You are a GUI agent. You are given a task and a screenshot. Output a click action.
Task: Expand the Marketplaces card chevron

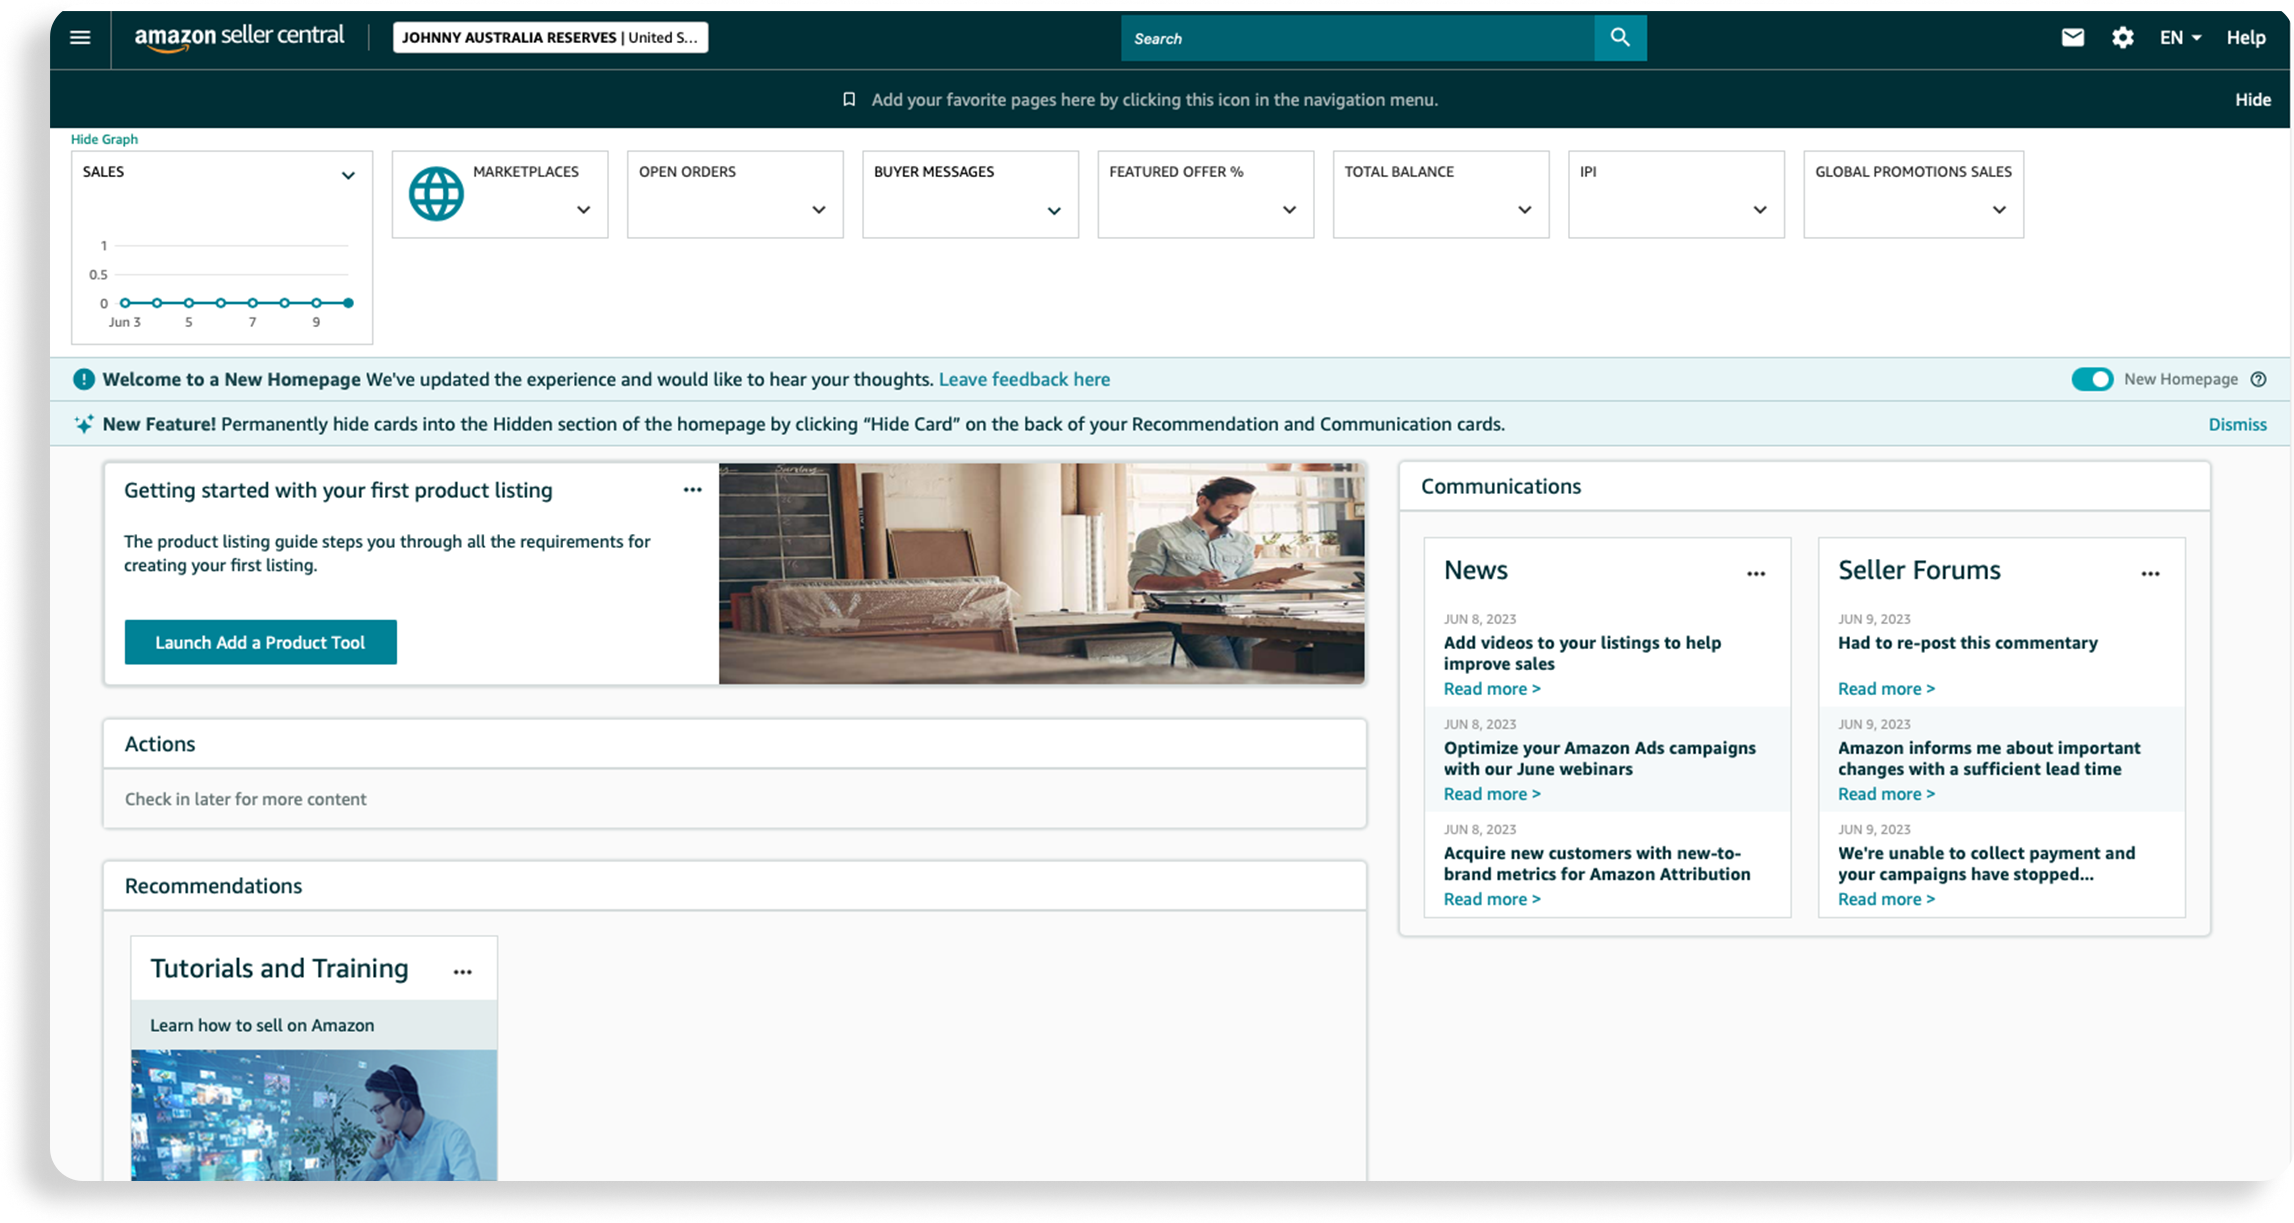(x=584, y=210)
